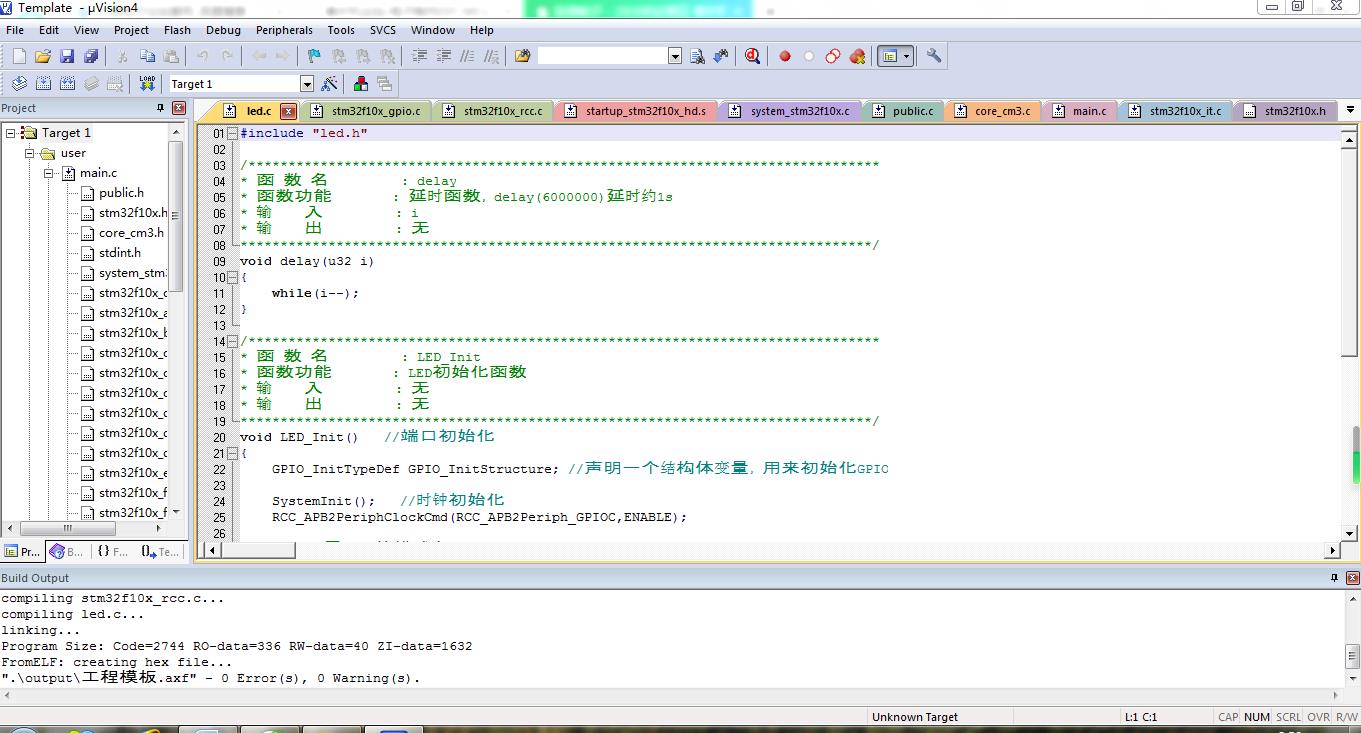1361x733 pixels.
Task: Insert or remove a bookmark with the flag icon
Action: point(314,56)
